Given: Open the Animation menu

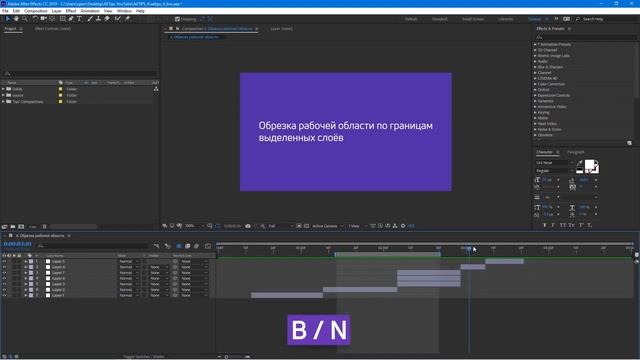Looking at the screenshot, I should click(90, 11).
